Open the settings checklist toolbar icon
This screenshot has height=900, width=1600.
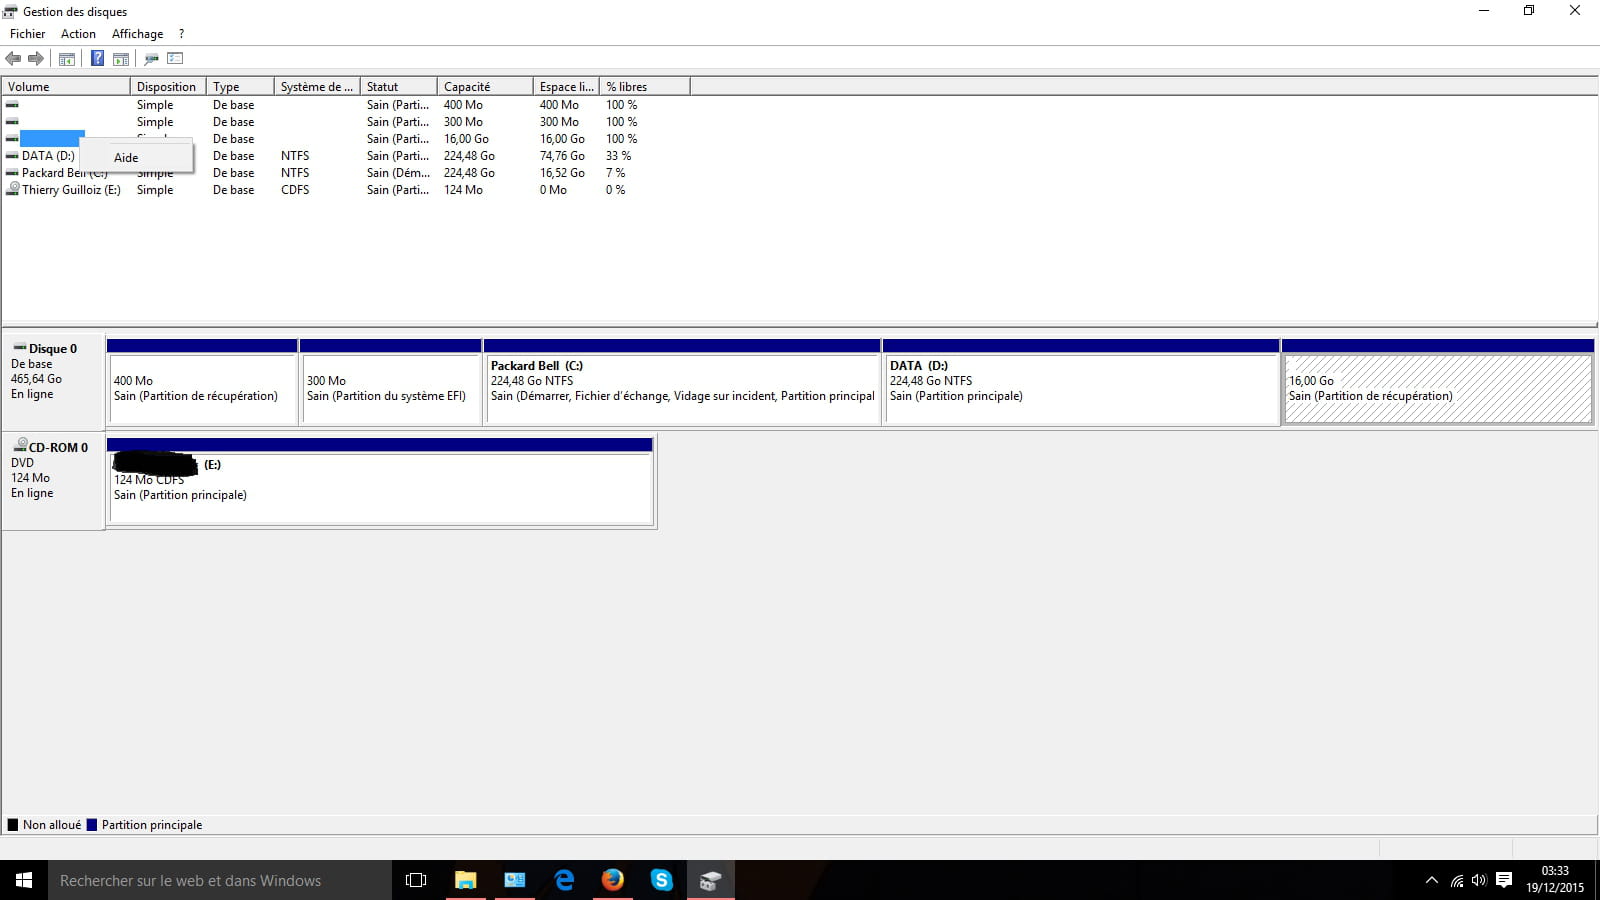[x=175, y=58]
